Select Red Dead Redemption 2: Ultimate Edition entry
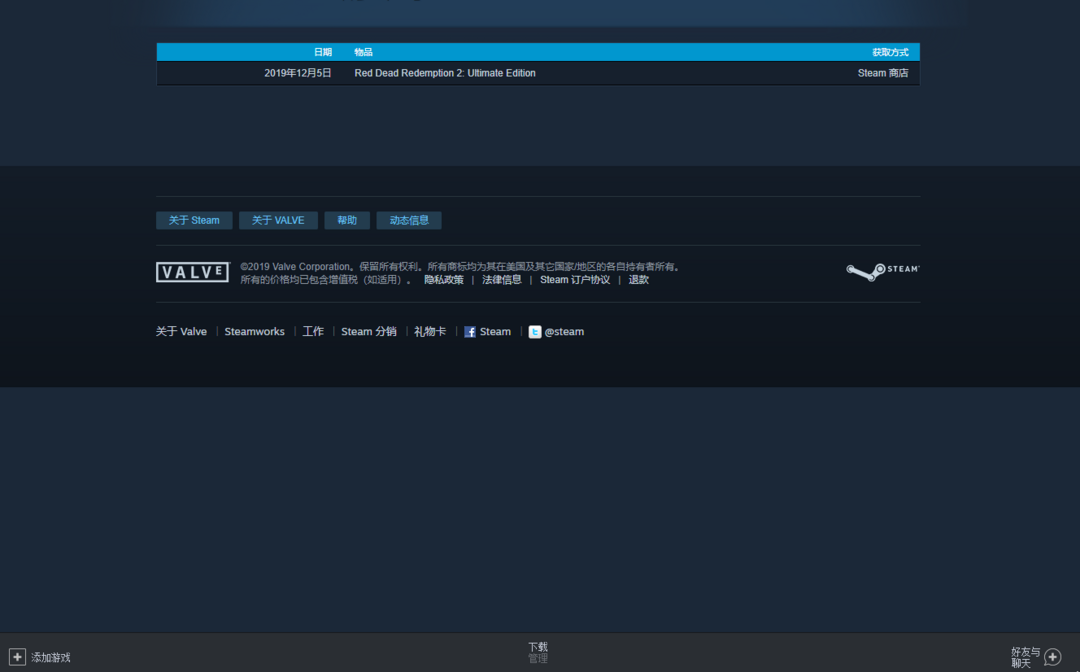 445,73
